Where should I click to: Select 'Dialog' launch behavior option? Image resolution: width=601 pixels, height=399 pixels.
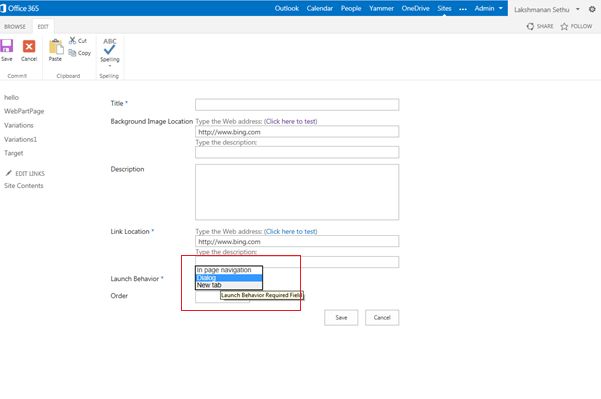pyautogui.click(x=229, y=277)
